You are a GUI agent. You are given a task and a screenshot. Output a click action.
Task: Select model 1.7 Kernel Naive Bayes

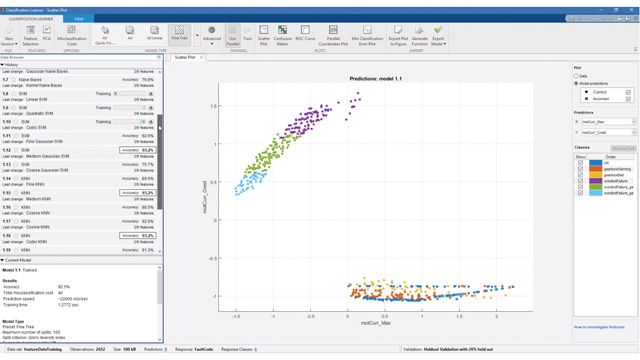tap(78, 82)
